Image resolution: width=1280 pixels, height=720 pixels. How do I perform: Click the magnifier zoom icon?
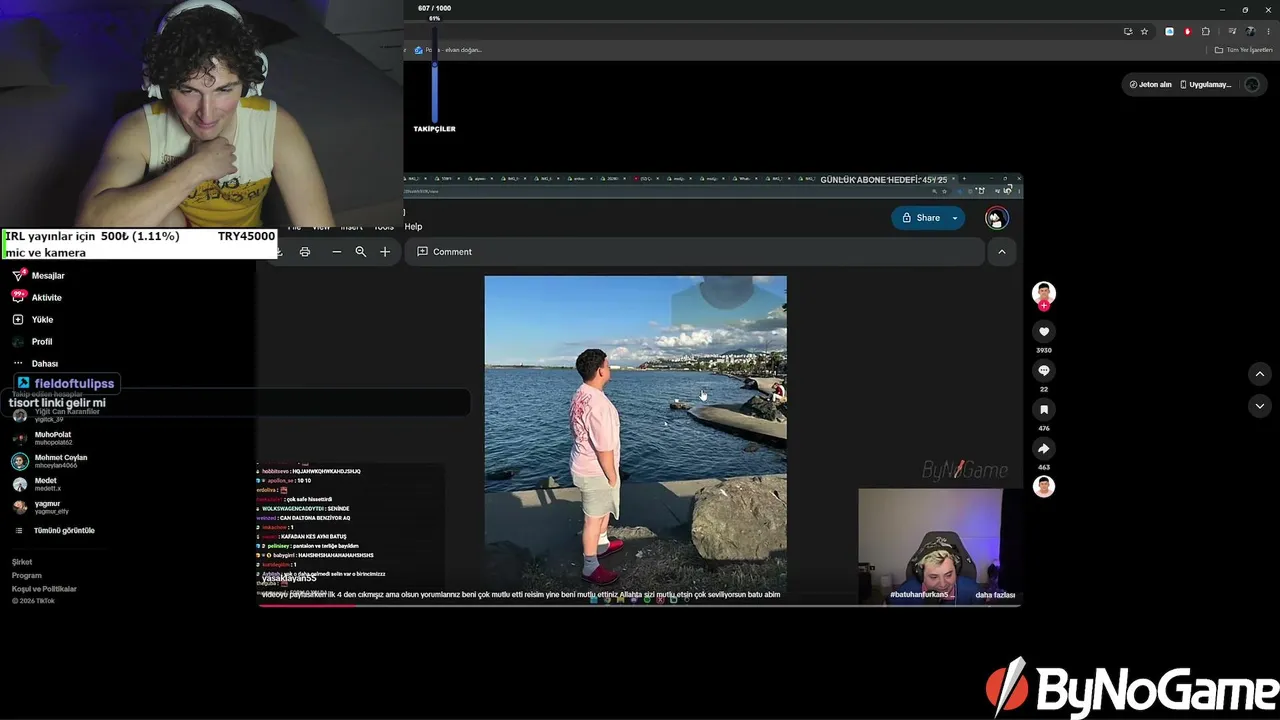pos(361,252)
